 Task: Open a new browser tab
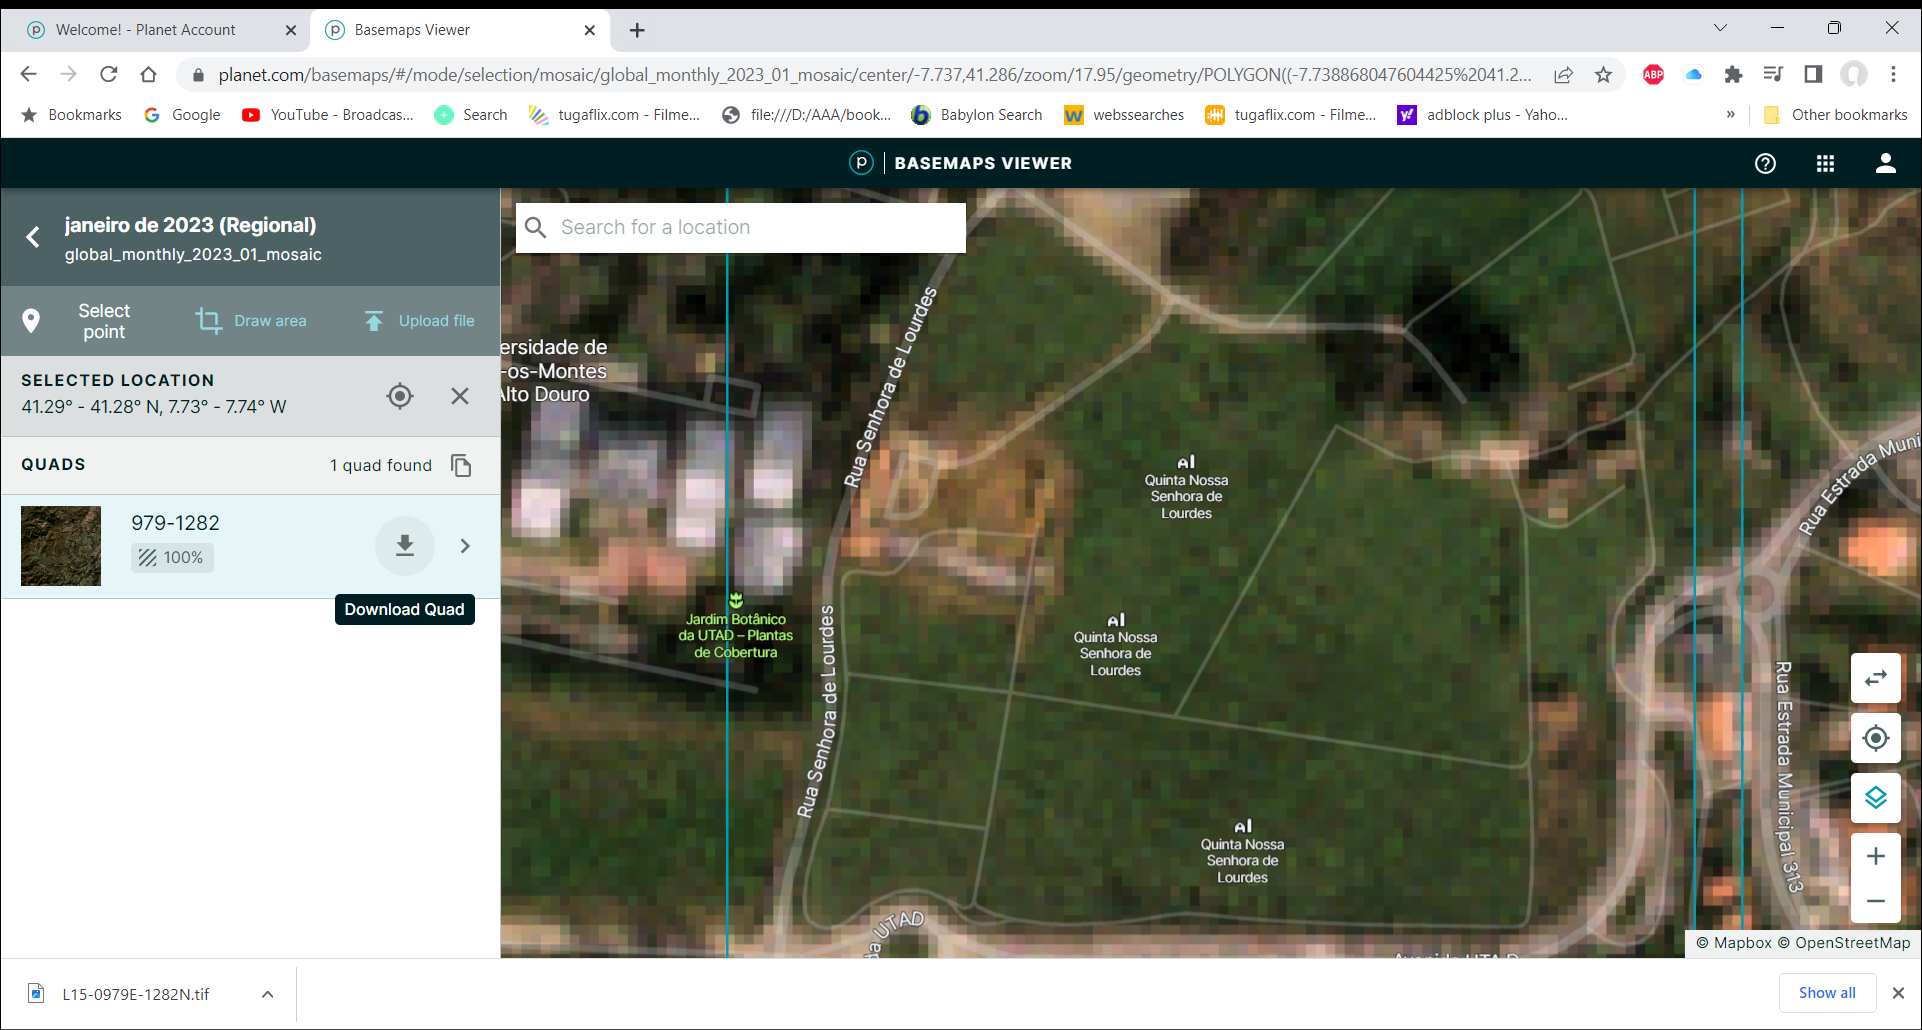(x=637, y=30)
